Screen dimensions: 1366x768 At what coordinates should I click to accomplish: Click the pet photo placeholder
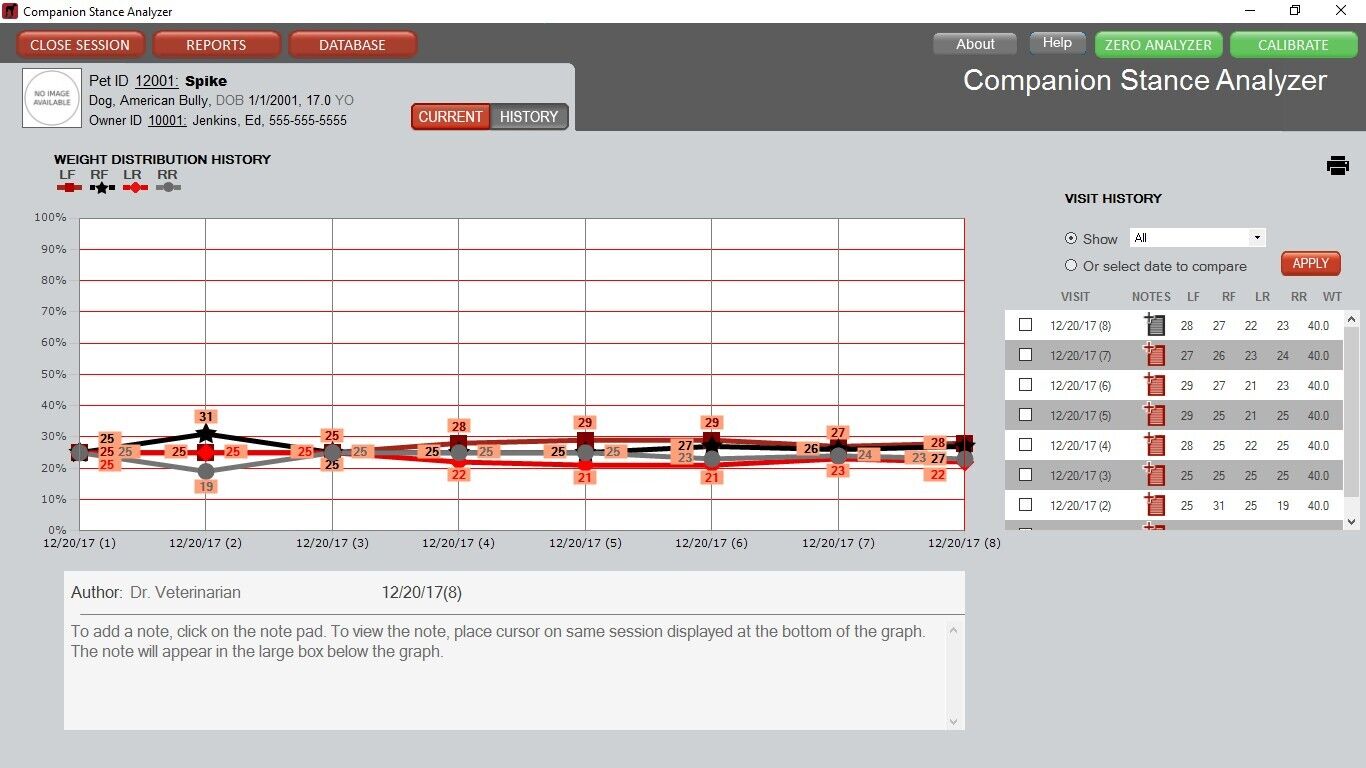point(52,98)
